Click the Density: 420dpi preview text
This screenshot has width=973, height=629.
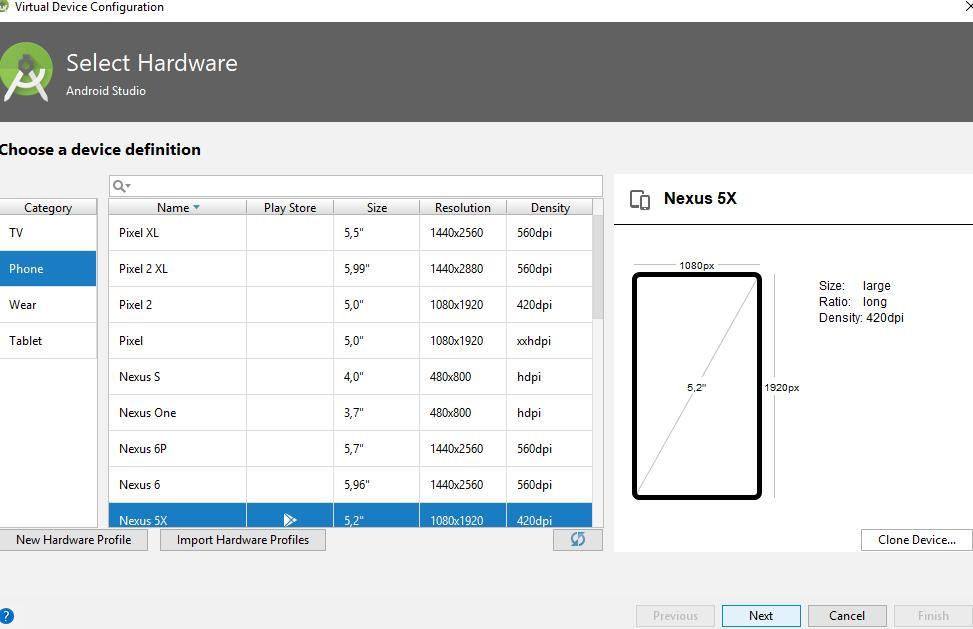point(861,318)
